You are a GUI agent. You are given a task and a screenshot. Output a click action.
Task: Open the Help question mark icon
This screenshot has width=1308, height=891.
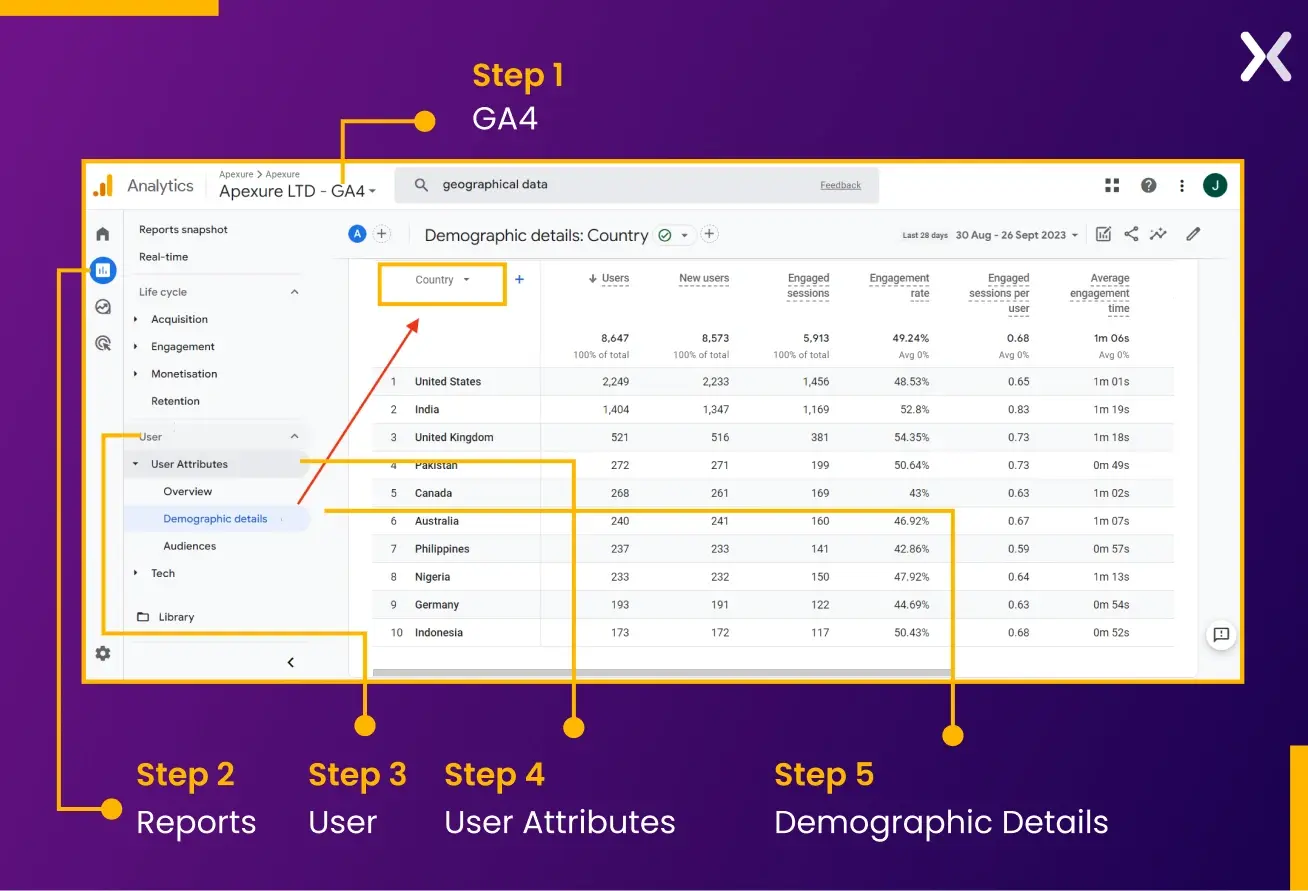[x=1149, y=185]
